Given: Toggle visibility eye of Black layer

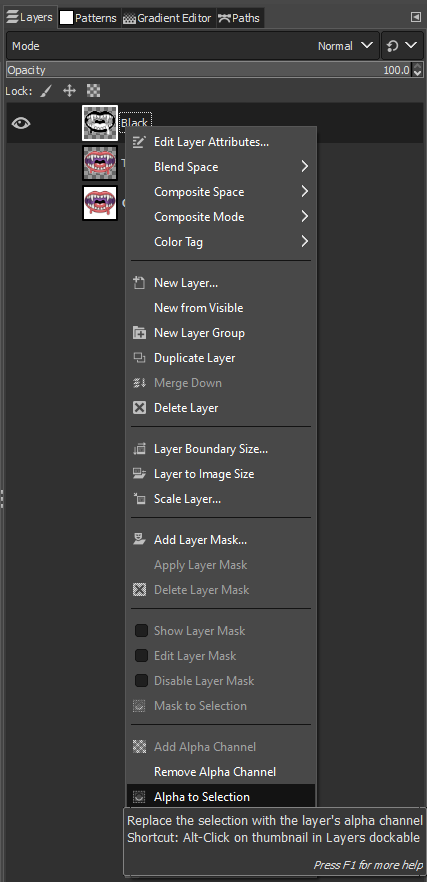Looking at the screenshot, I should click(x=21, y=123).
